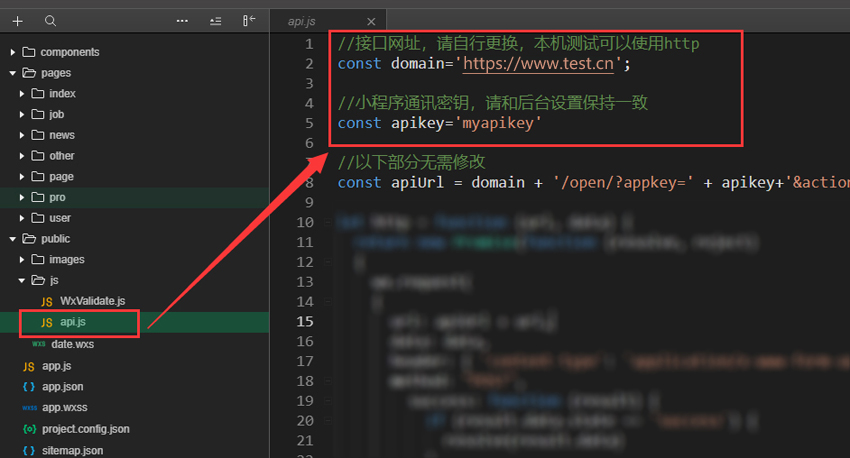850x458 pixels.
Task: Click the collapse-all folders icon
Action: pos(215,21)
